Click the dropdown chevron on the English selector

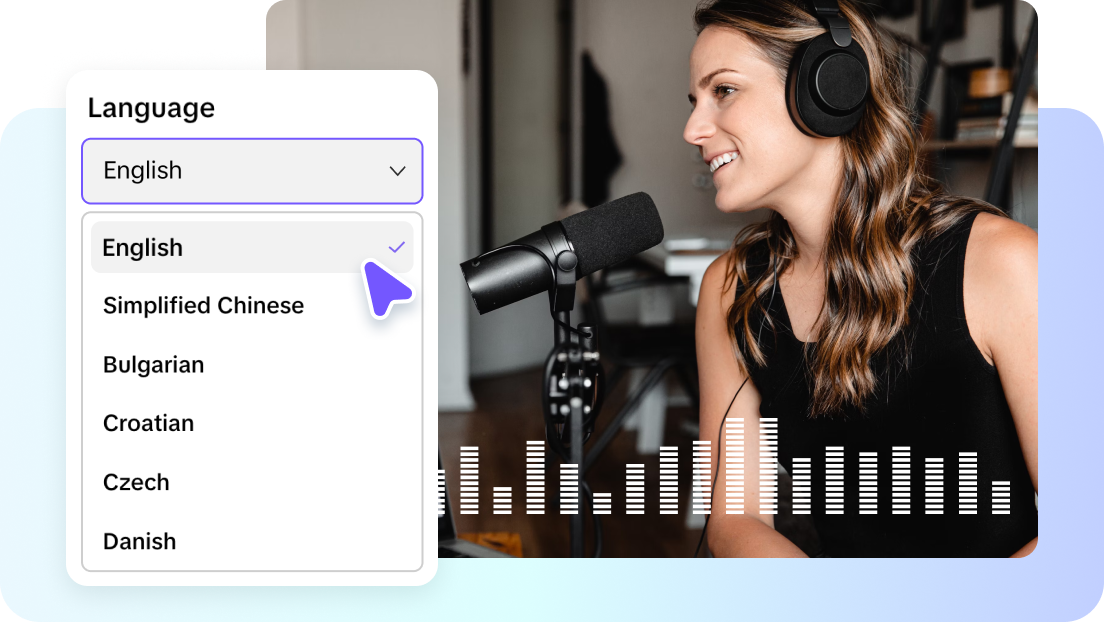coord(398,171)
